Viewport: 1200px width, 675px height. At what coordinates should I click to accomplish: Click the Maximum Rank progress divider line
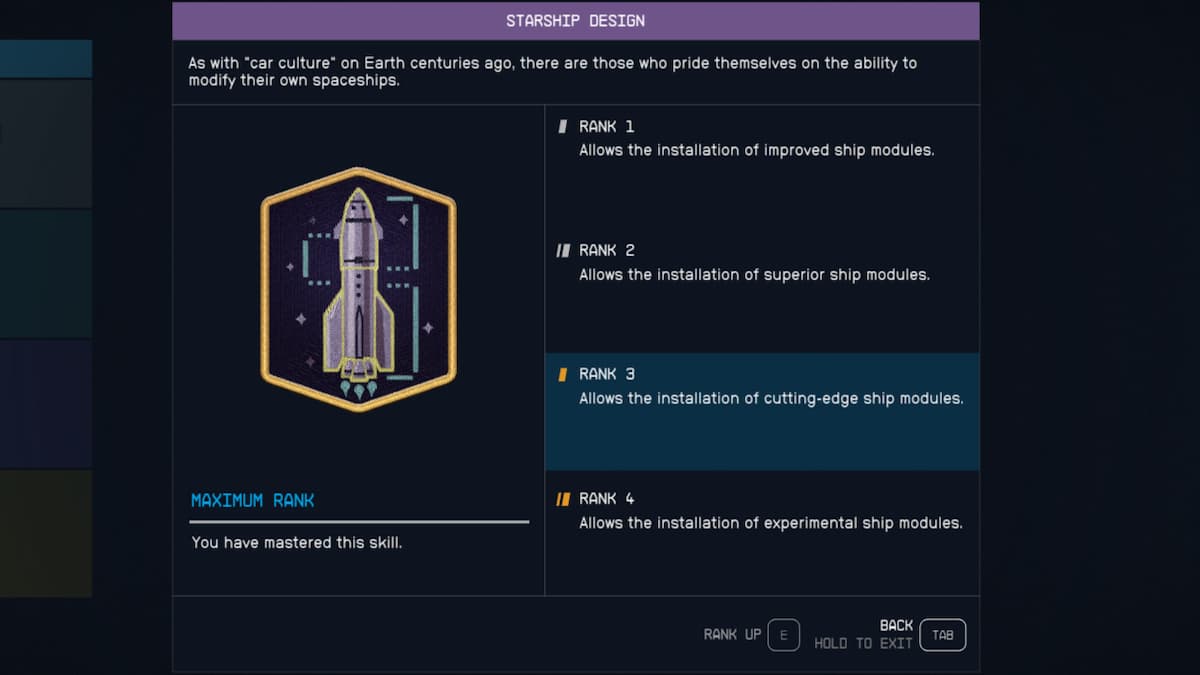[359, 520]
